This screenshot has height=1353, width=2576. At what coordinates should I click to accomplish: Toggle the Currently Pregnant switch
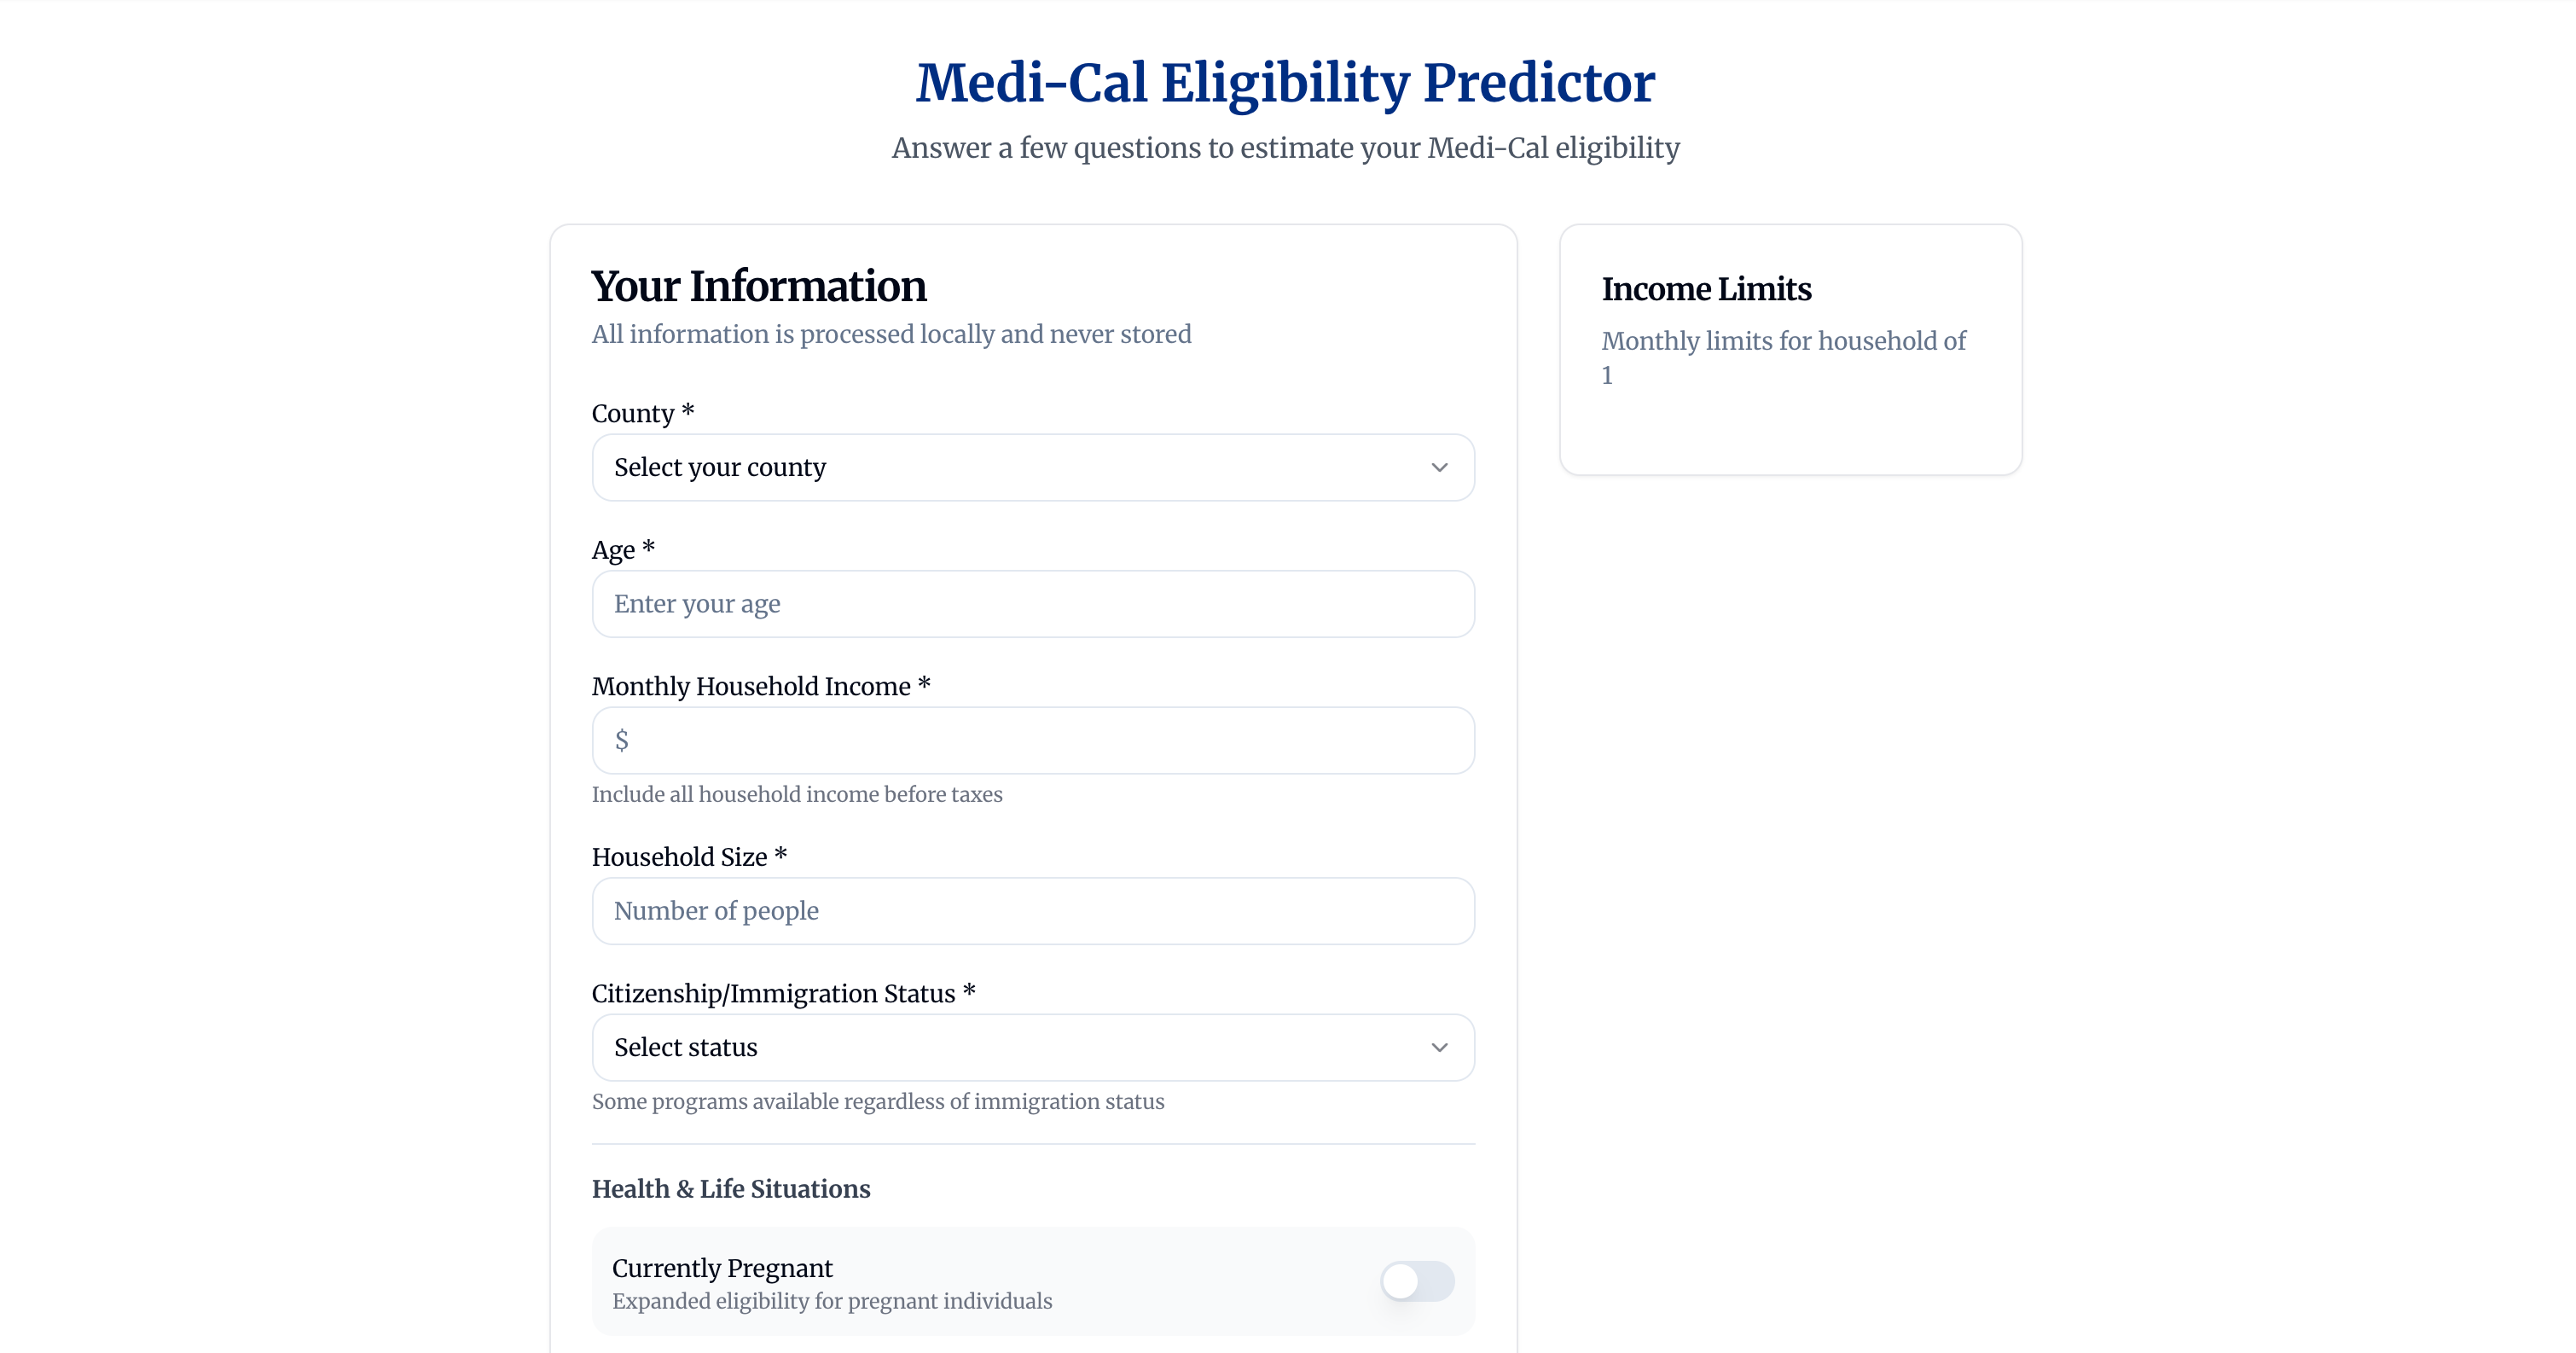click(x=1416, y=1281)
